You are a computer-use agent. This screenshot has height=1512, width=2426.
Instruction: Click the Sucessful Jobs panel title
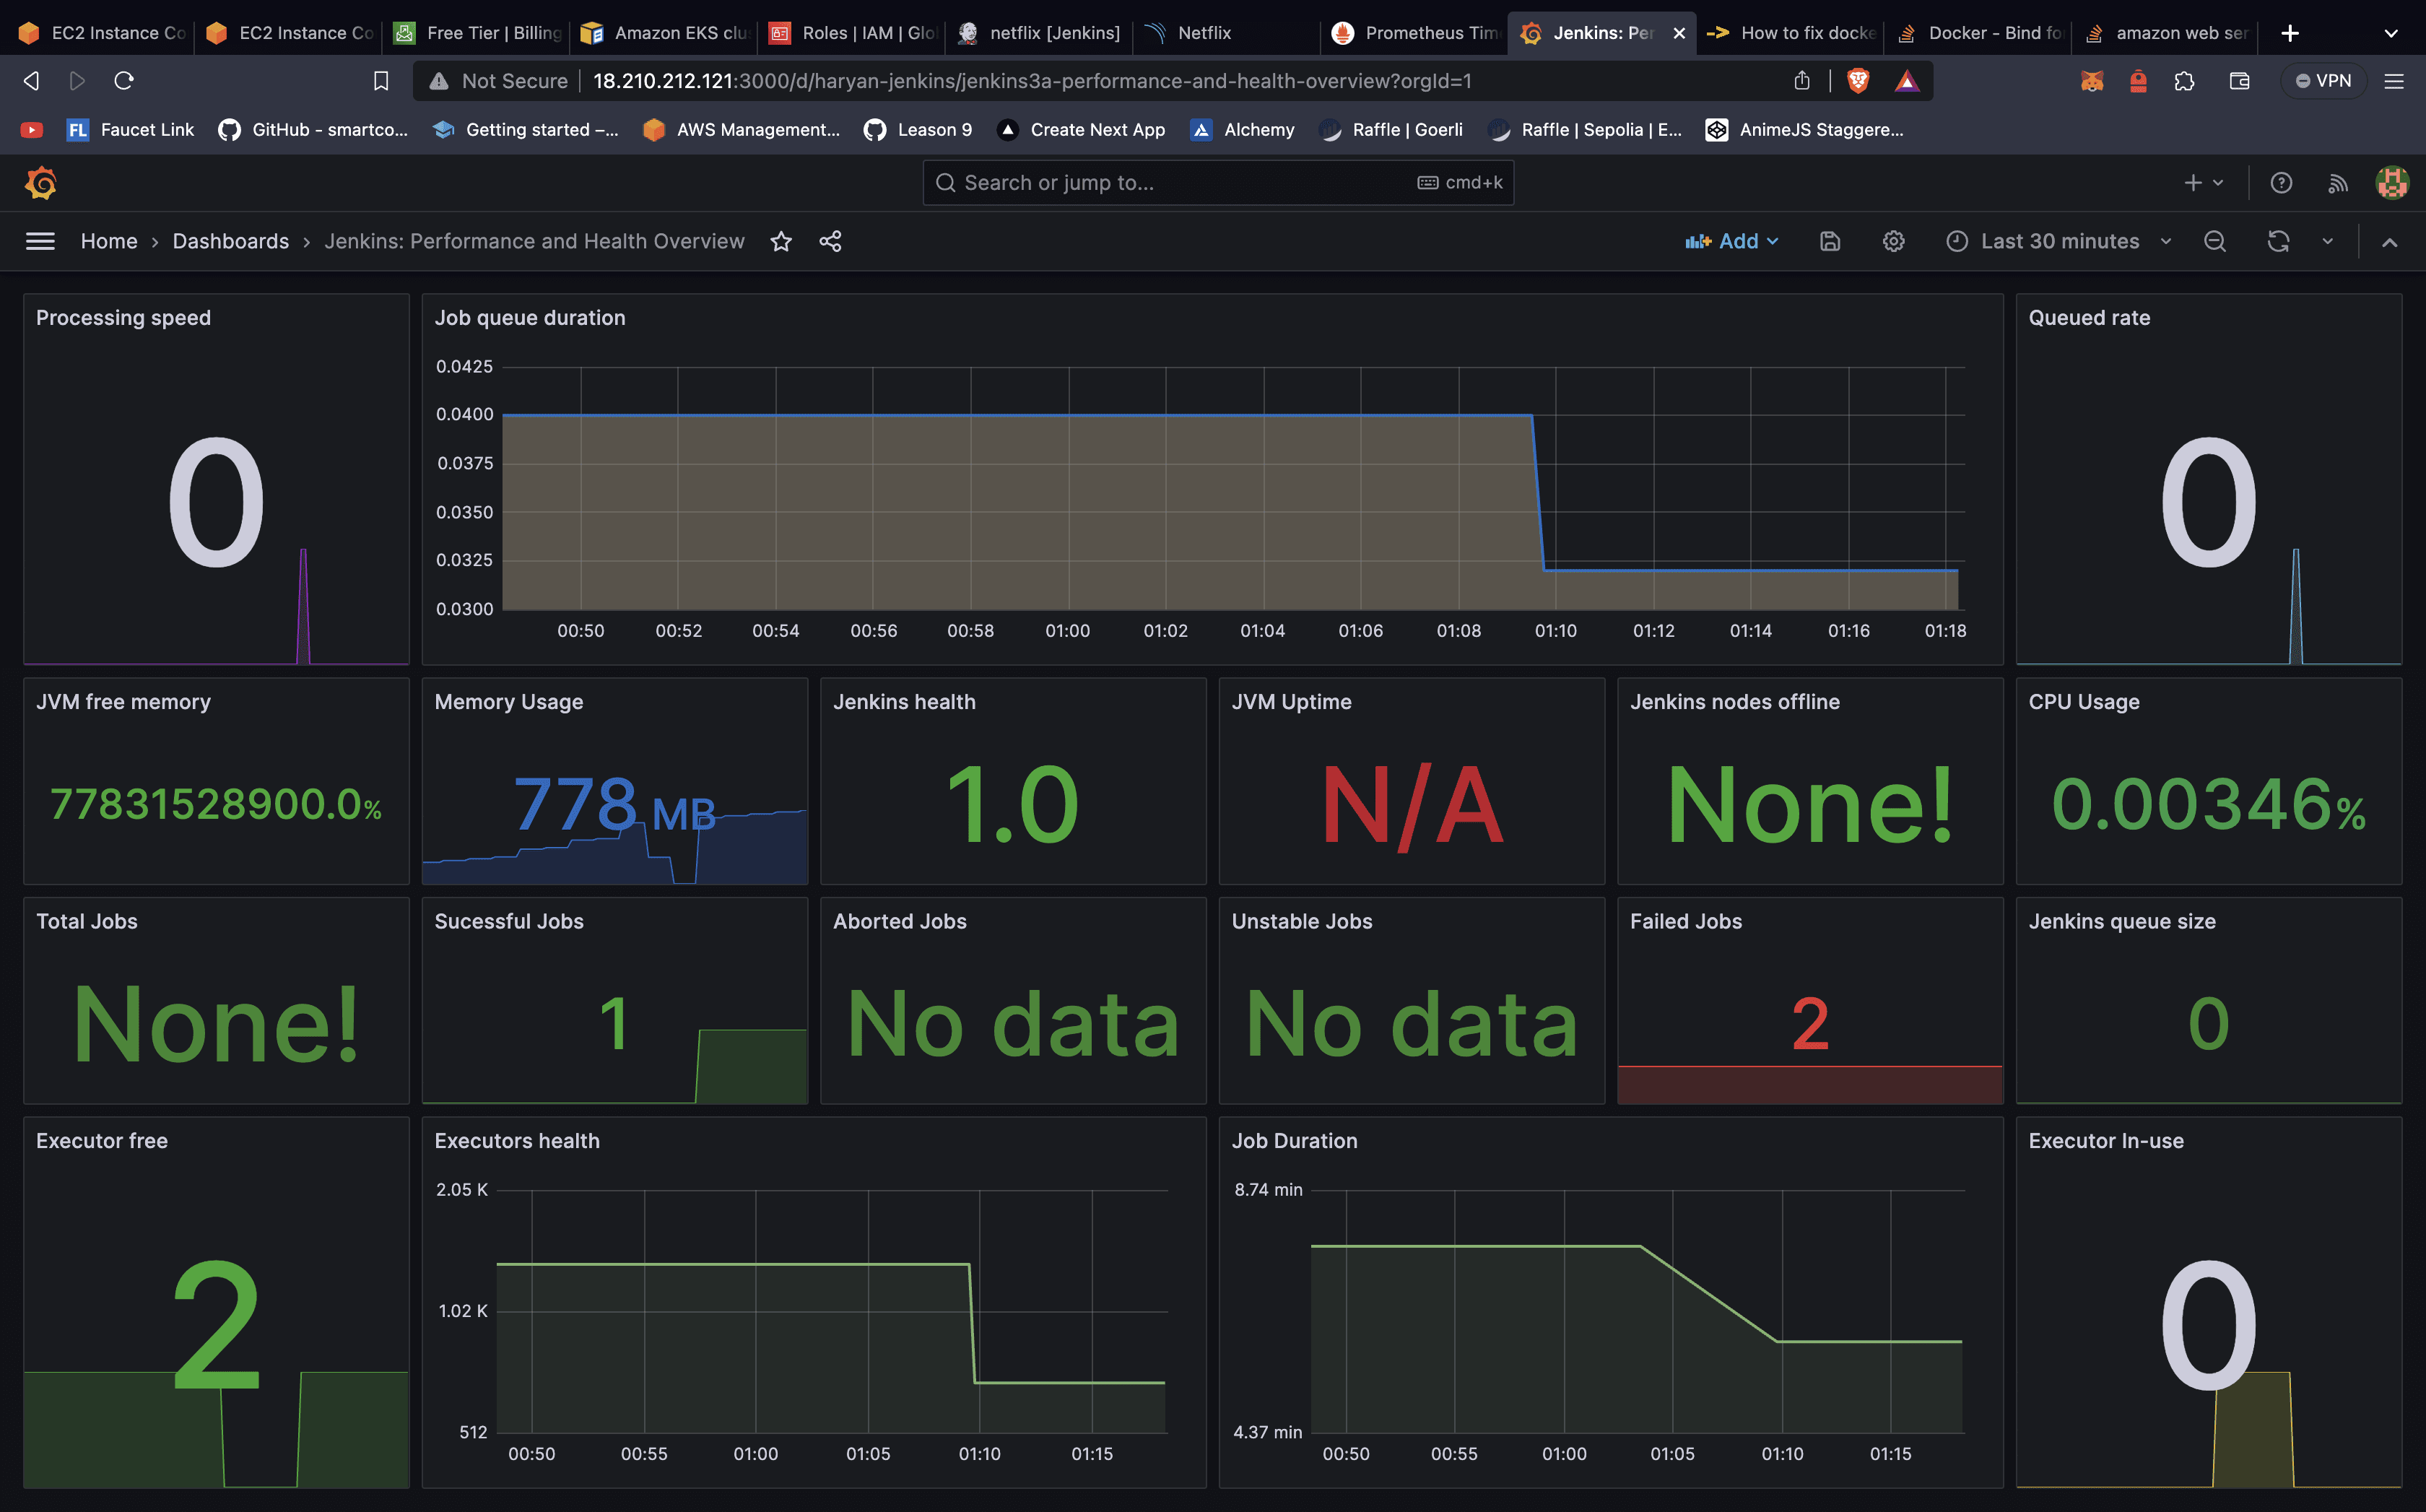(x=509, y=922)
